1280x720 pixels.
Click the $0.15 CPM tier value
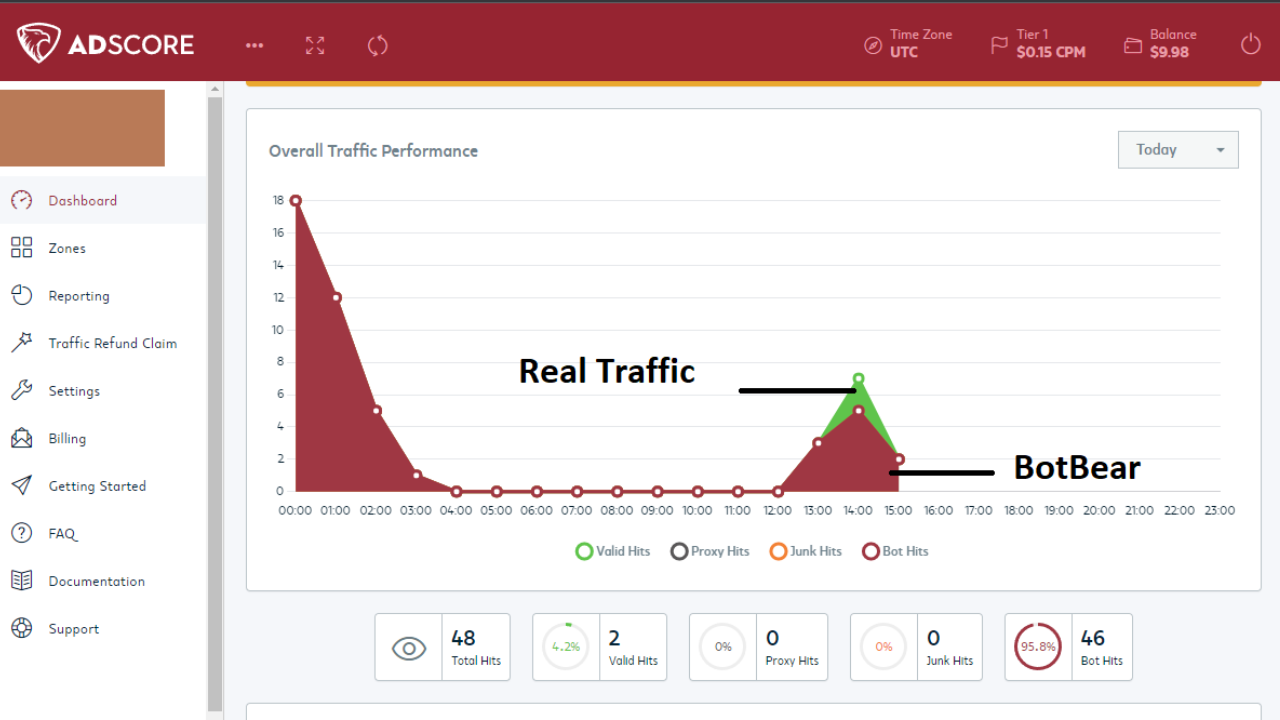1050,52
